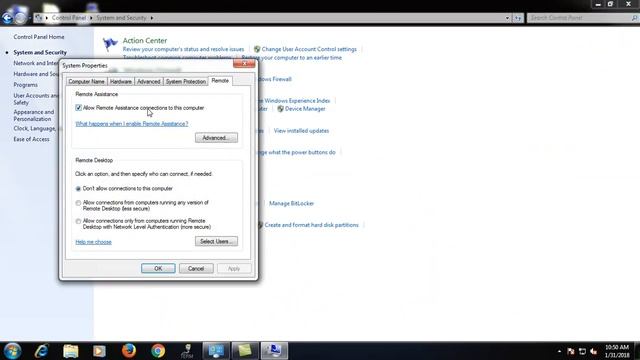Show hidden system tray icons
Viewport: 640px width, 360px height.
click(x=559, y=351)
